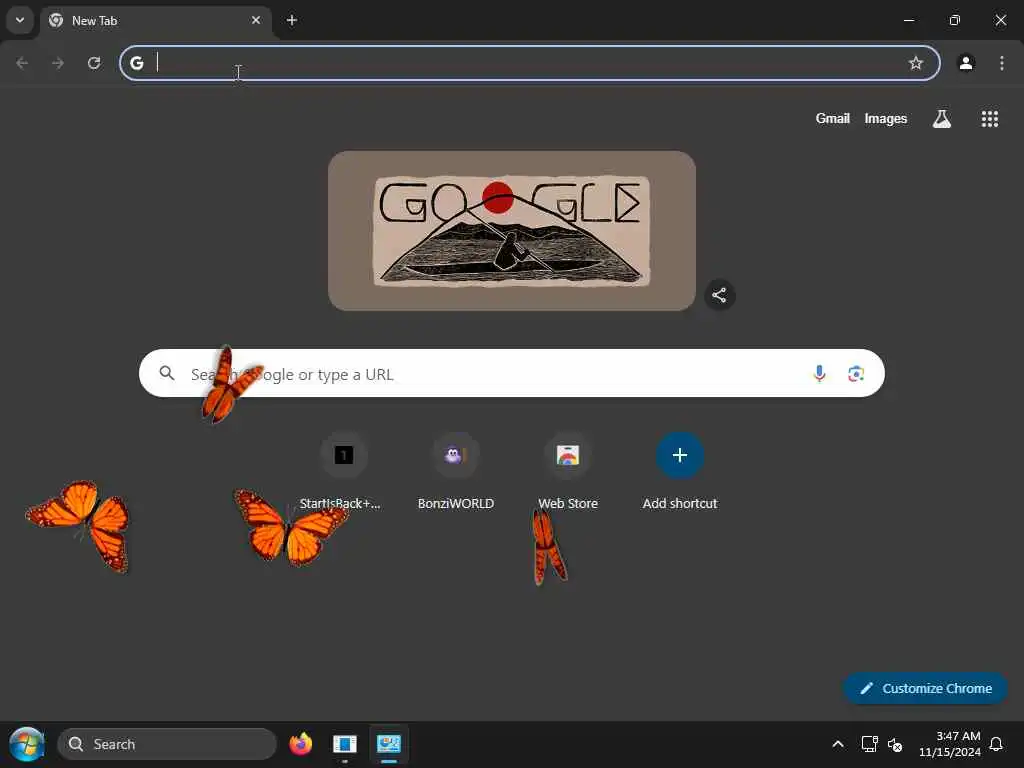Open the clock showing 3:47 AM
This screenshot has width=1024, height=768.
pos(950,744)
